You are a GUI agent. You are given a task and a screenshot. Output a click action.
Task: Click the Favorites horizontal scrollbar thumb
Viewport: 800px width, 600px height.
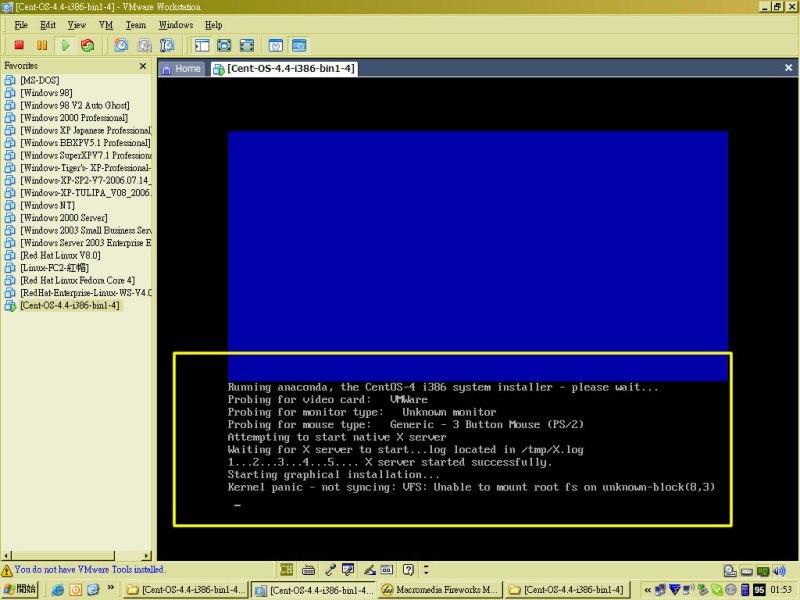tap(63, 556)
